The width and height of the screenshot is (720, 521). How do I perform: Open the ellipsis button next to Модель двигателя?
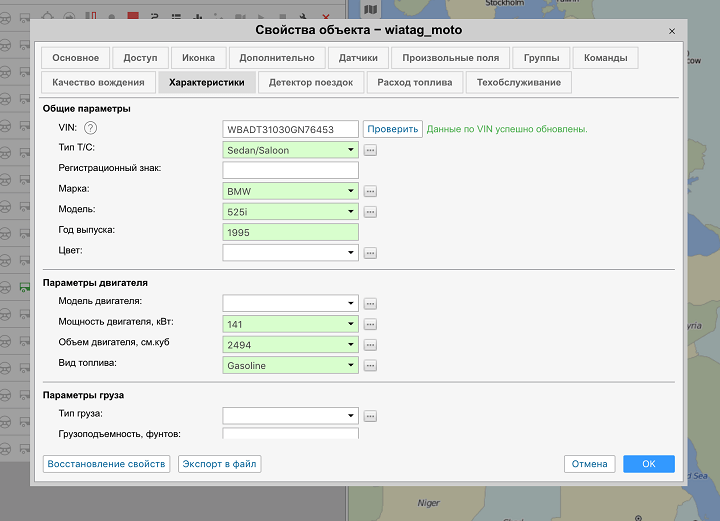370,303
